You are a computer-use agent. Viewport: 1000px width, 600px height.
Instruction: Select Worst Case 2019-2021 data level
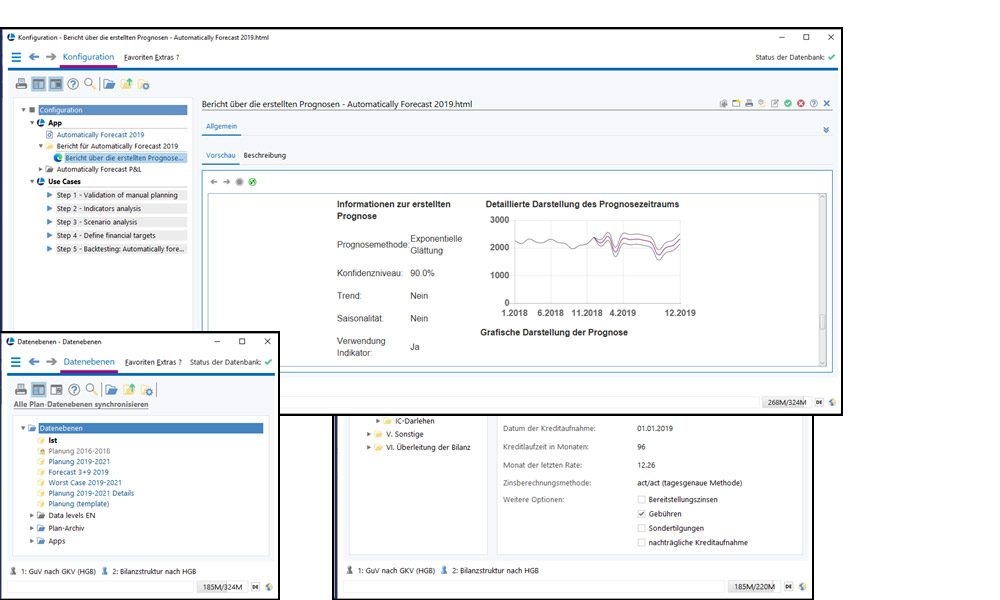click(x=85, y=483)
